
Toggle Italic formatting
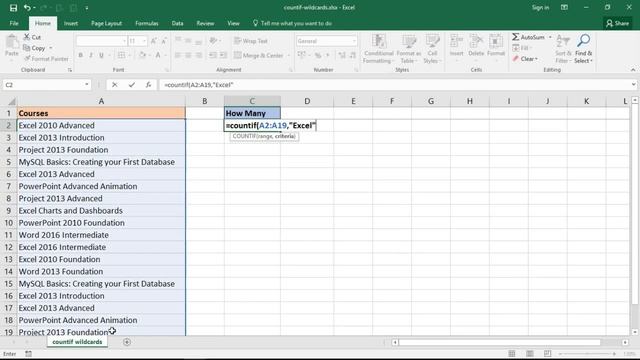click(91, 55)
